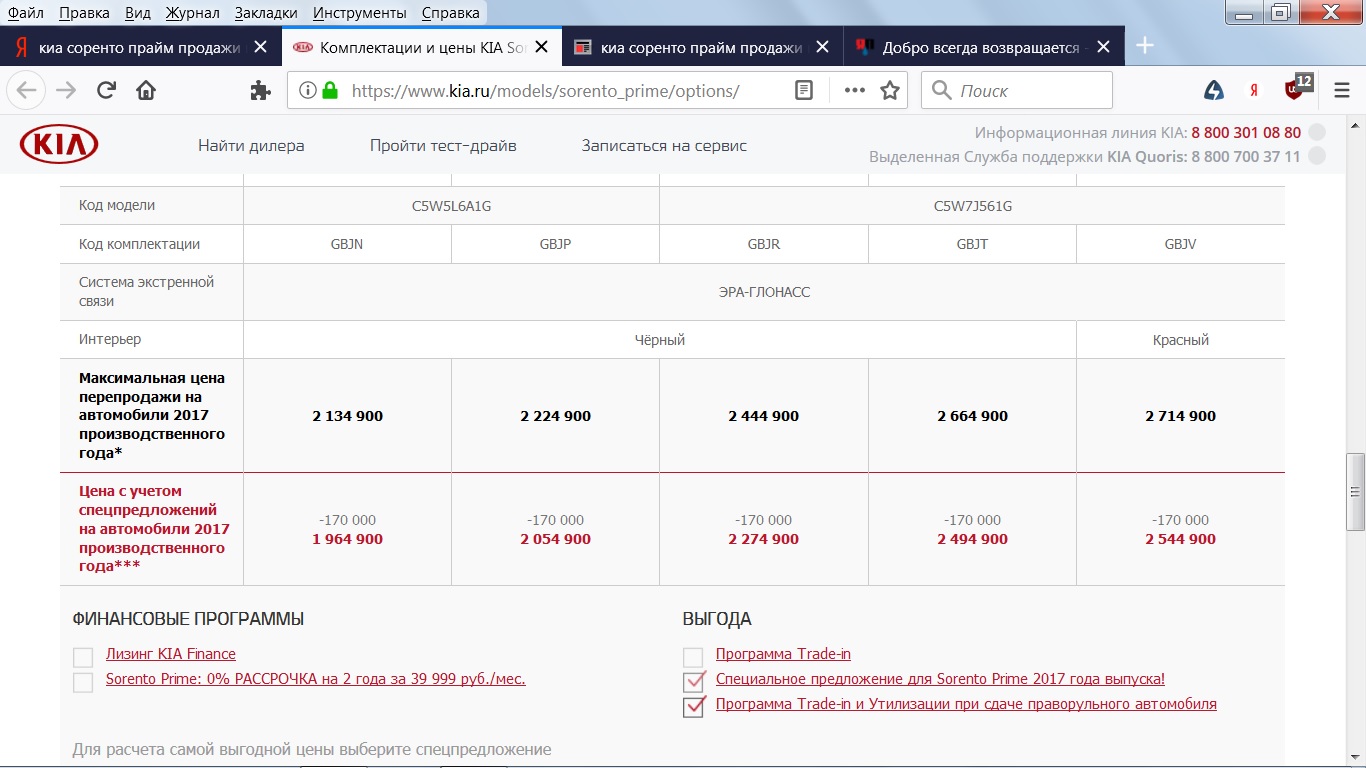
Task: Open 'Пройти тест-драйв' page
Action: [x=443, y=146]
